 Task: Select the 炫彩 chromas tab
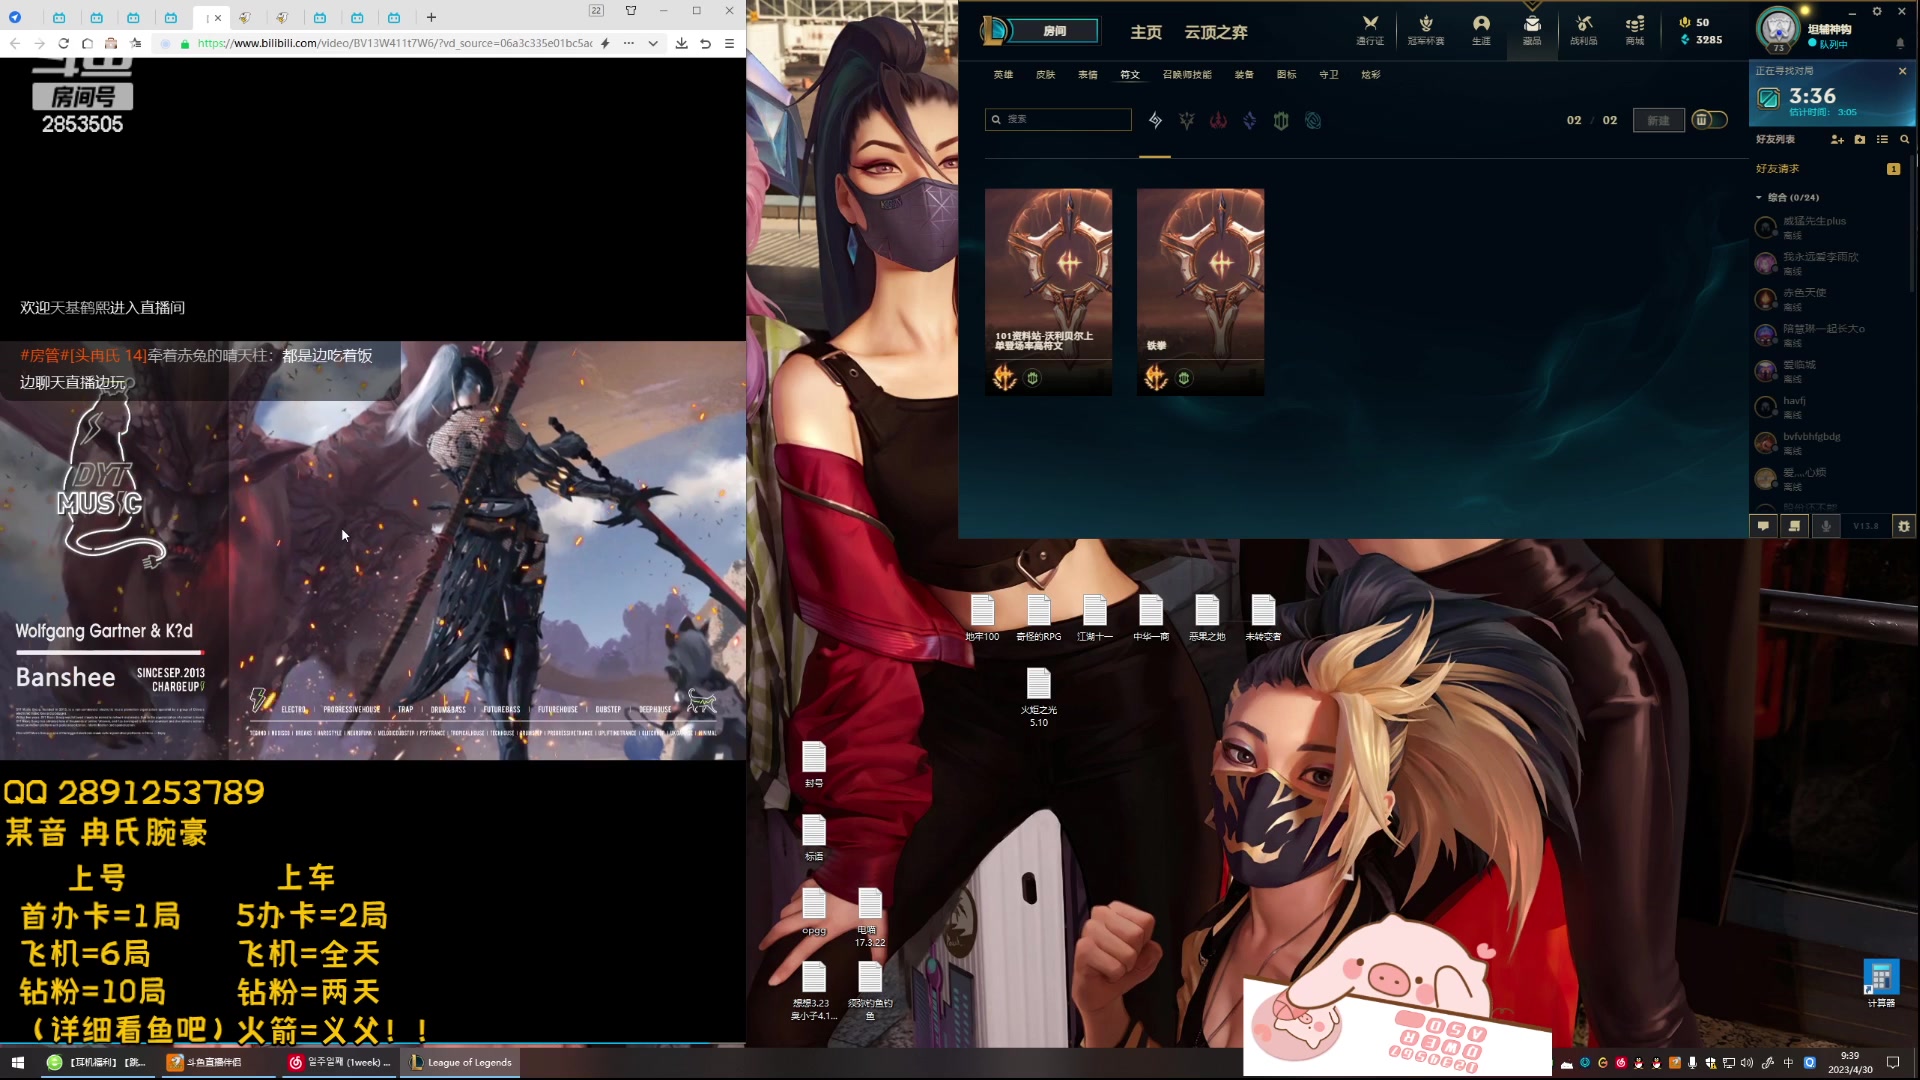pos(1370,75)
